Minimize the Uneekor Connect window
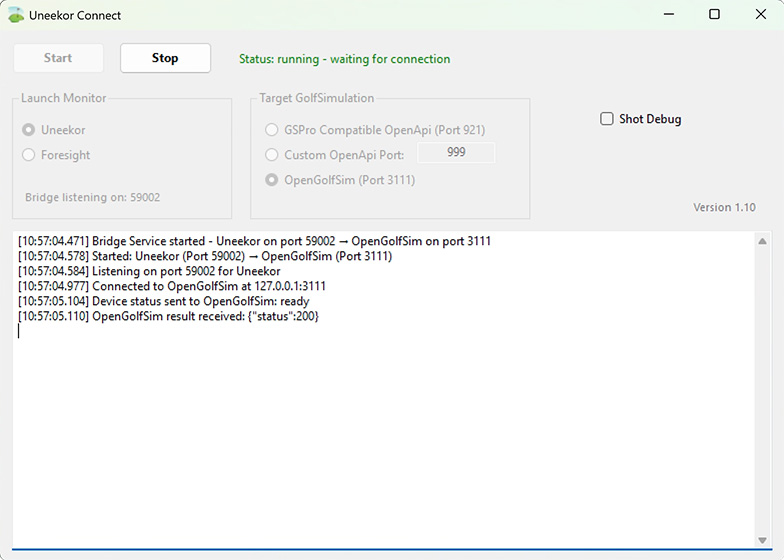This screenshot has width=784, height=560. point(667,15)
